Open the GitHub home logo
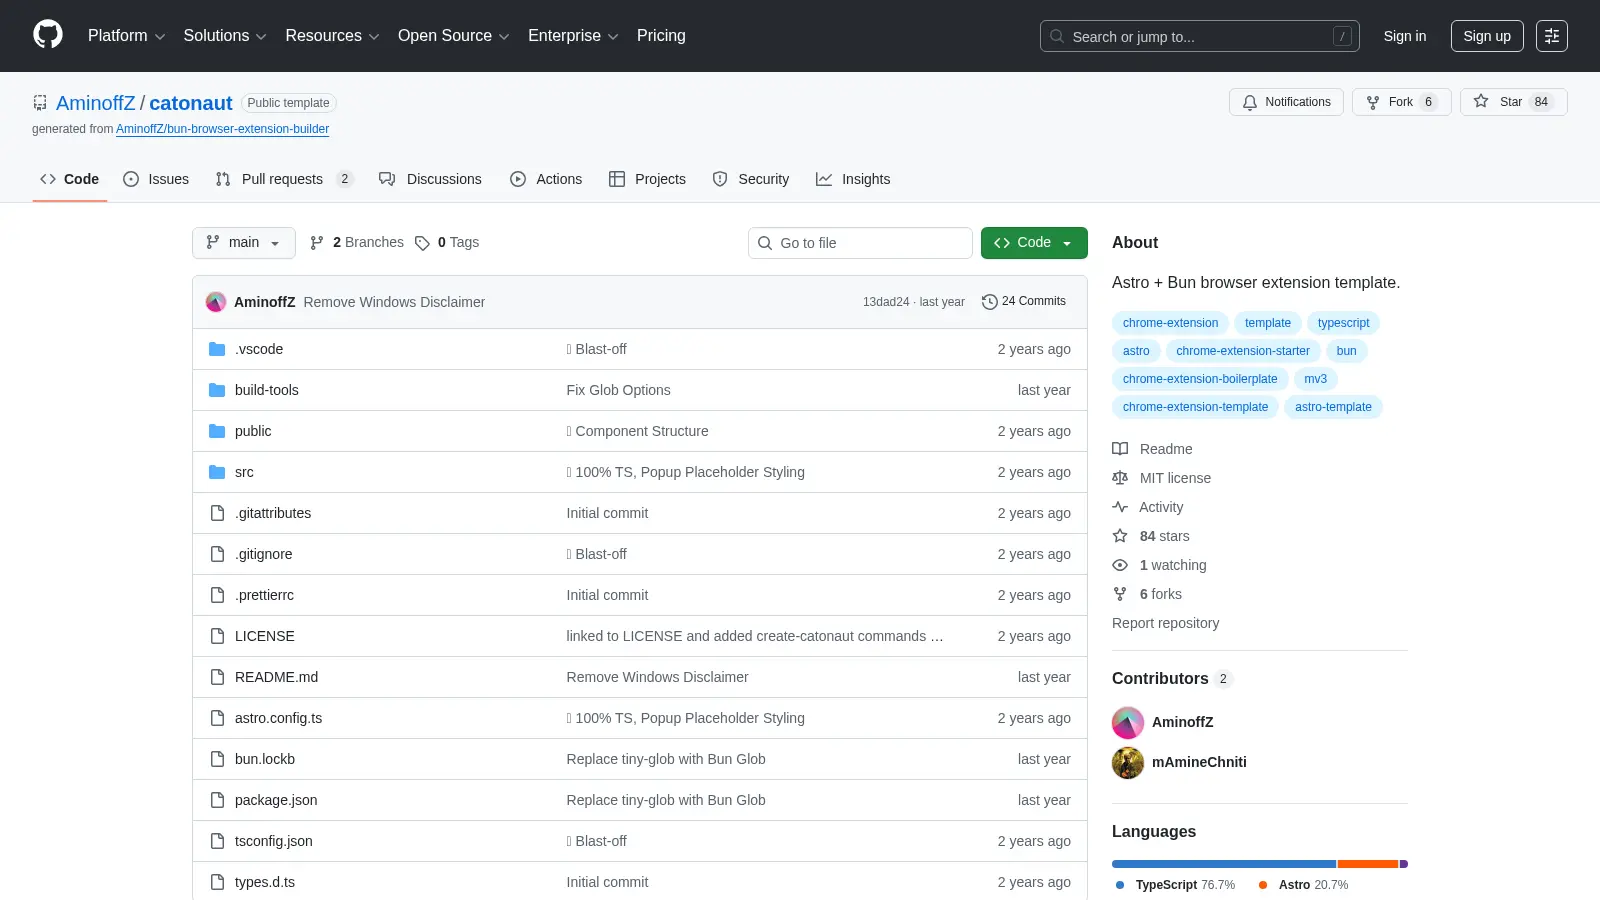The image size is (1600, 900). coord(48,35)
